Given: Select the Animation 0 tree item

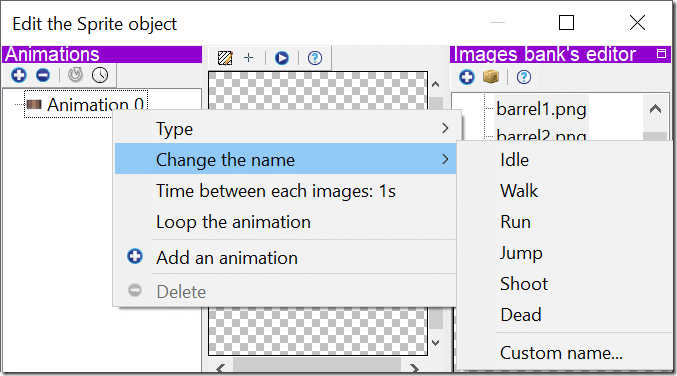Looking at the screenshot, I should 86,104.
